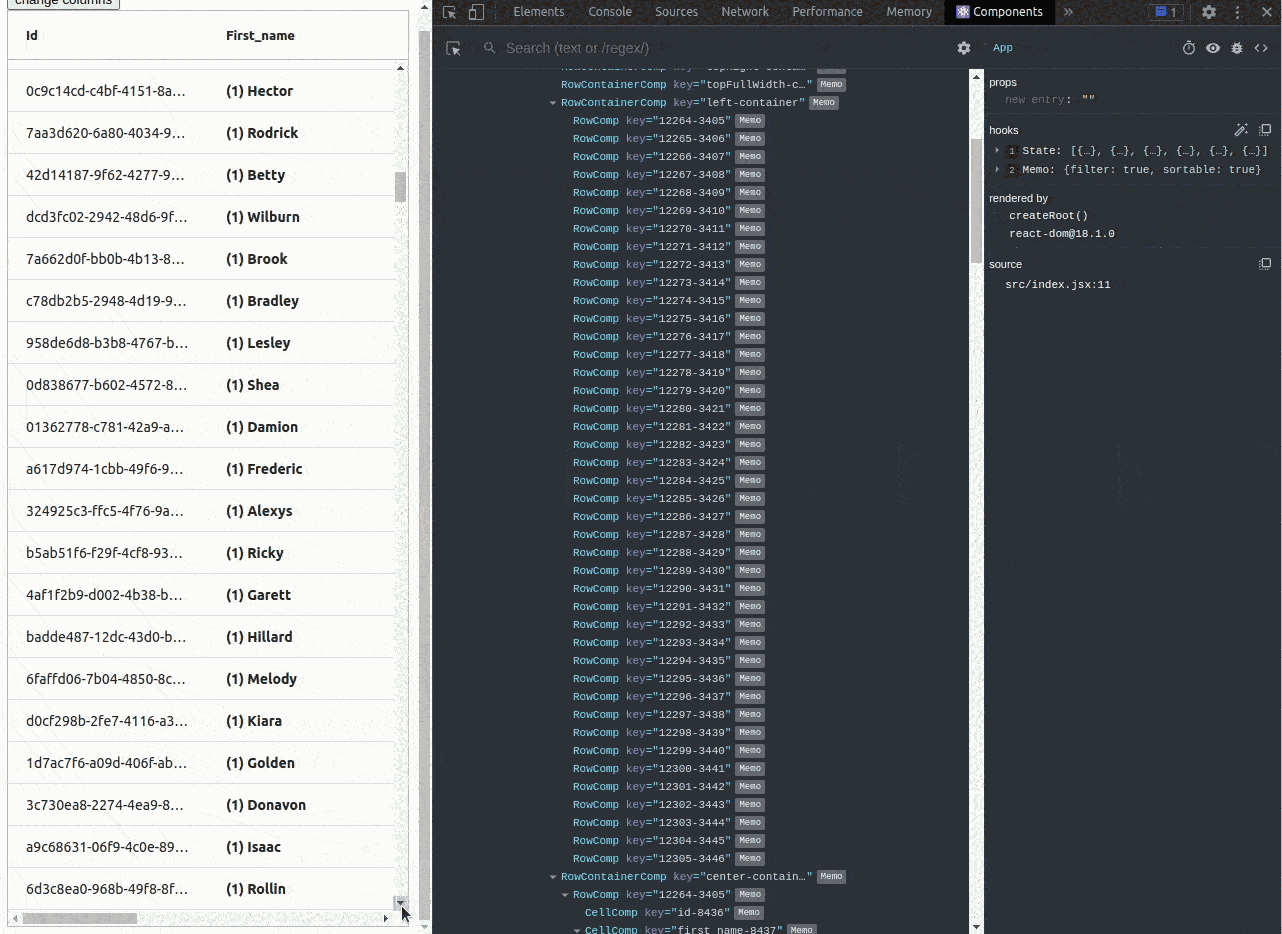
Task: Suspend the selected component stopwatch icon
Action: coord(1189,48)
